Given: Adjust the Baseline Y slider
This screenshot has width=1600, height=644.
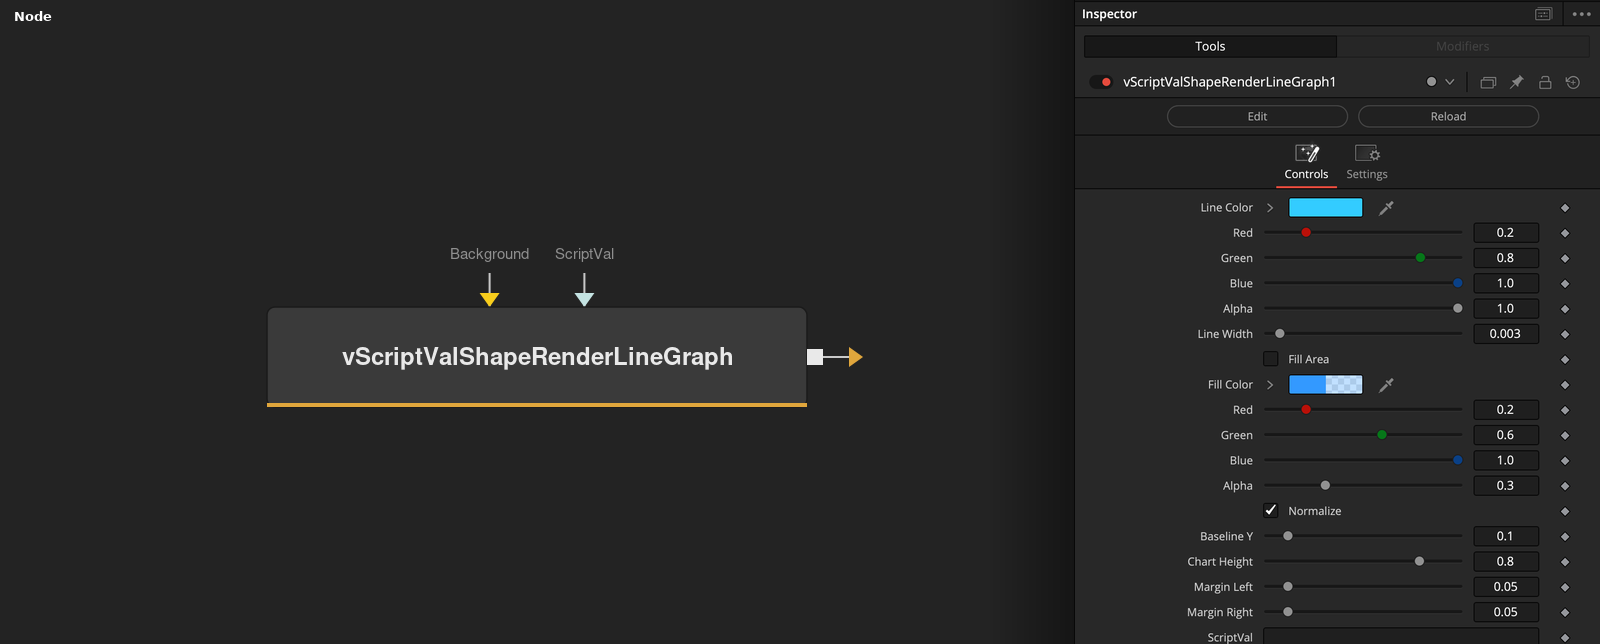Looking at the screenshot, I should click(x=1288, y=537).
